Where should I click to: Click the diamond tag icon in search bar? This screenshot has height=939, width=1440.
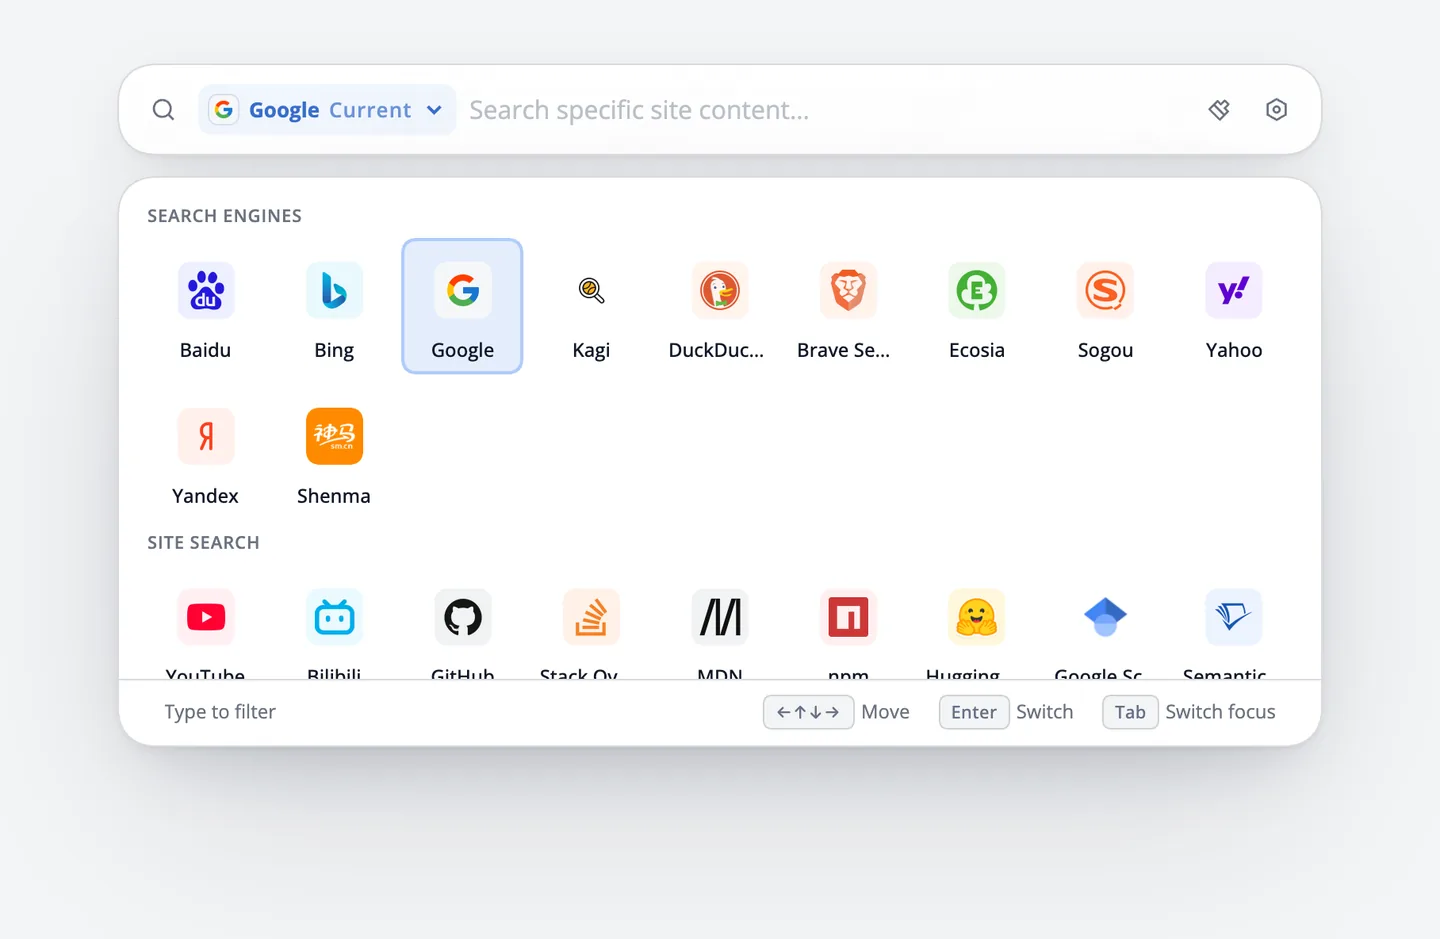1219,110
